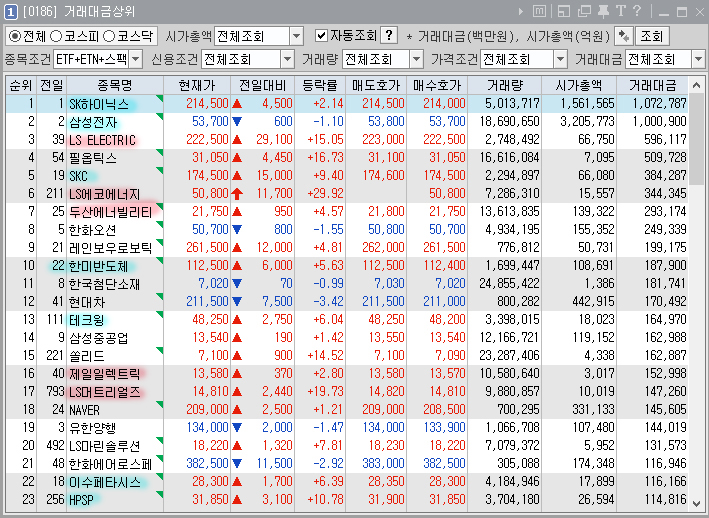
Task: Open the 거래대금 filter dropdown
Action: coord(698,59)
